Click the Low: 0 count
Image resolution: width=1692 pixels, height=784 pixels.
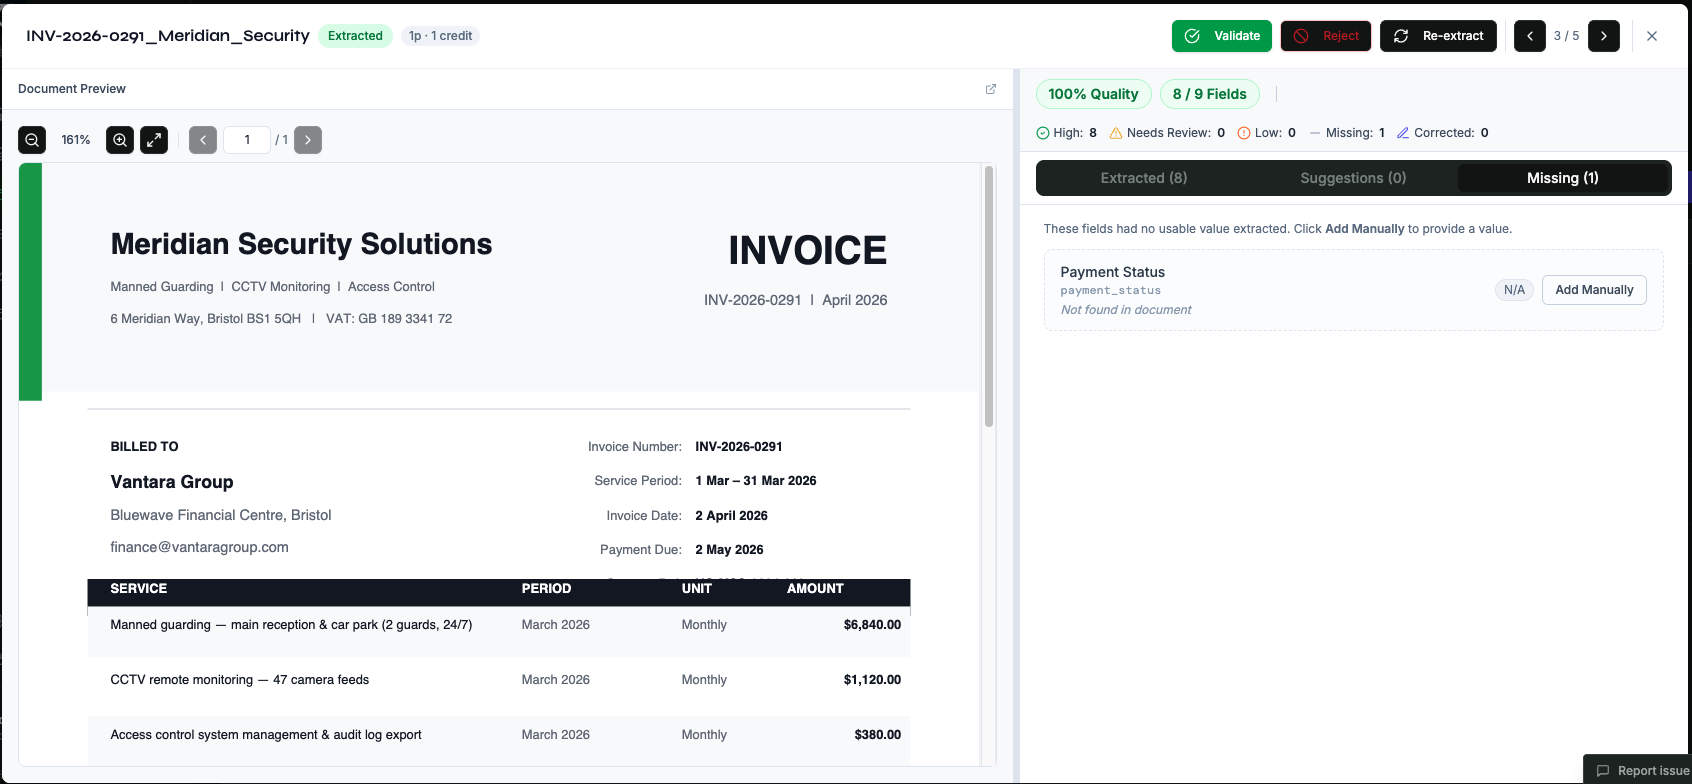[x=1267, y=133]
